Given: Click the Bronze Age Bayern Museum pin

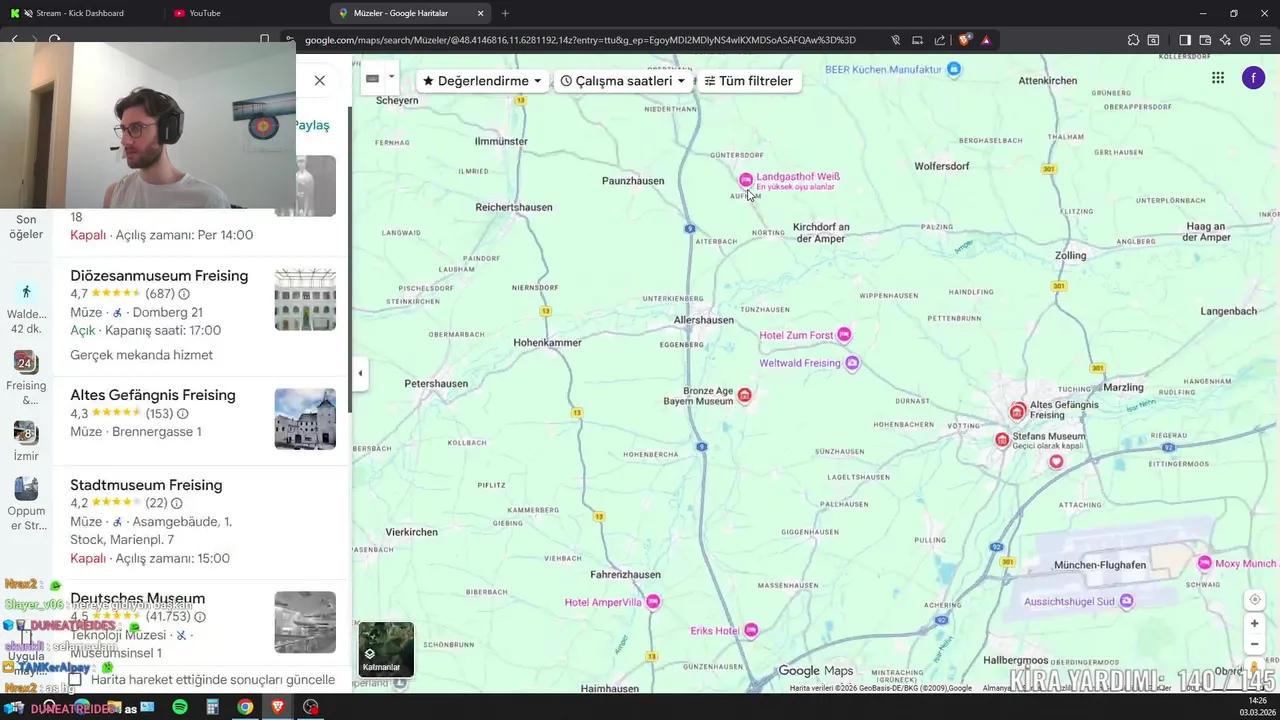Looking at the screenshot, I should (744, 396).
